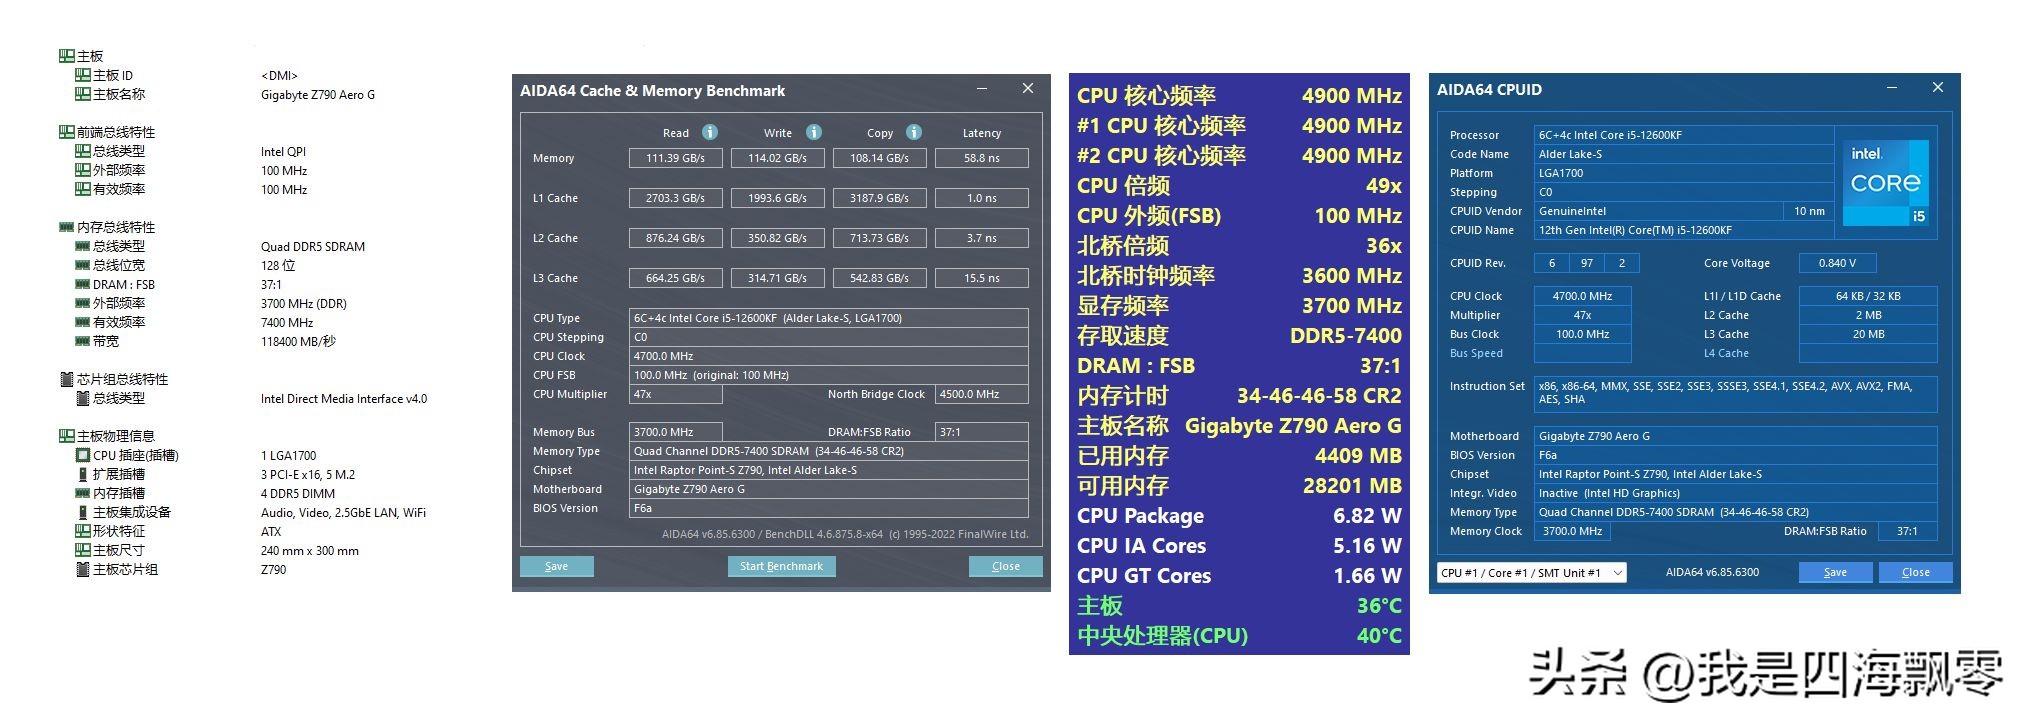2026x721 pixels.
Task: Click the L3 Cache Copy value 542.83 GB/s
Action: coord(879,278)
